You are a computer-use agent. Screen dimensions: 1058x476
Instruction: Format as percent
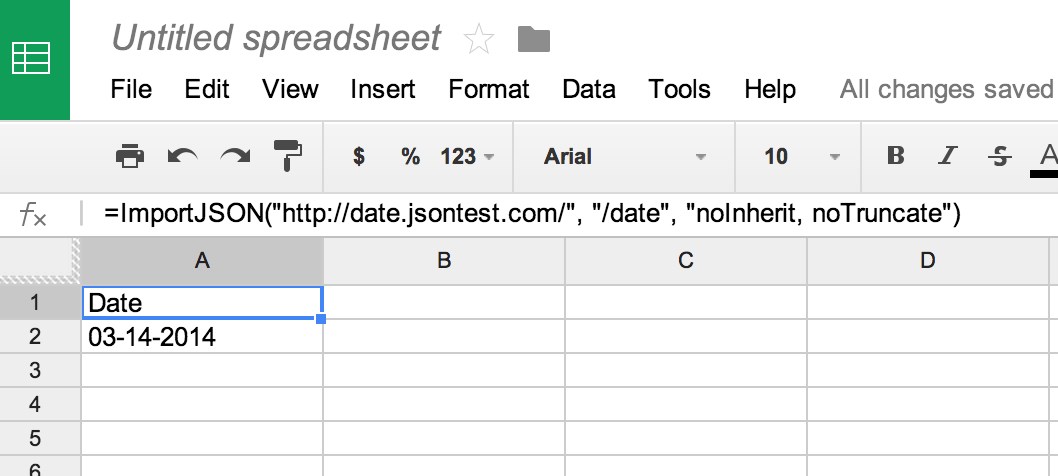[x=410, y=156]
